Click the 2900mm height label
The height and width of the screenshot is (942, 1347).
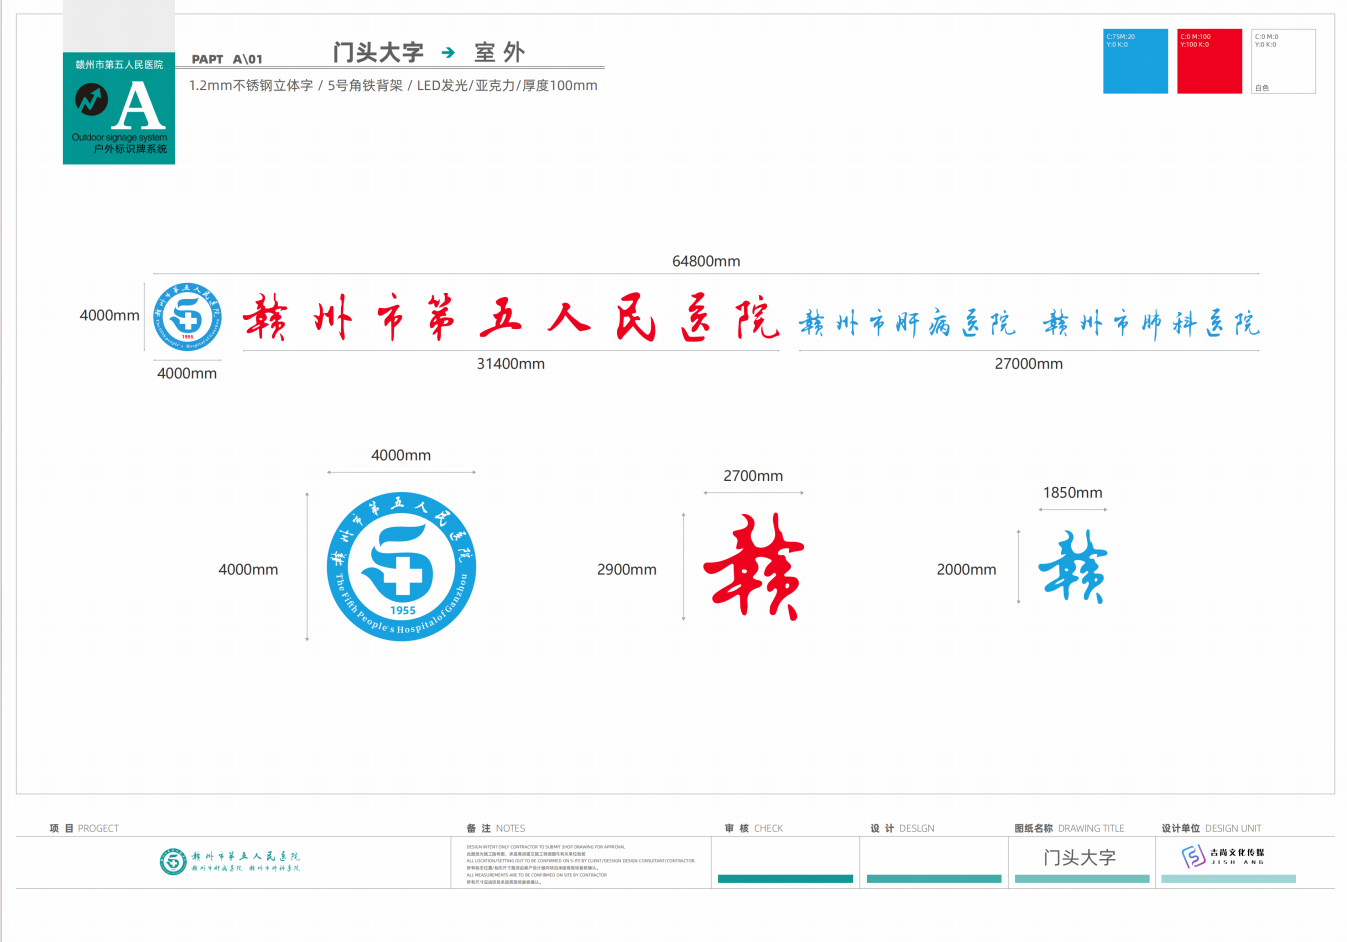click(627, 569)
